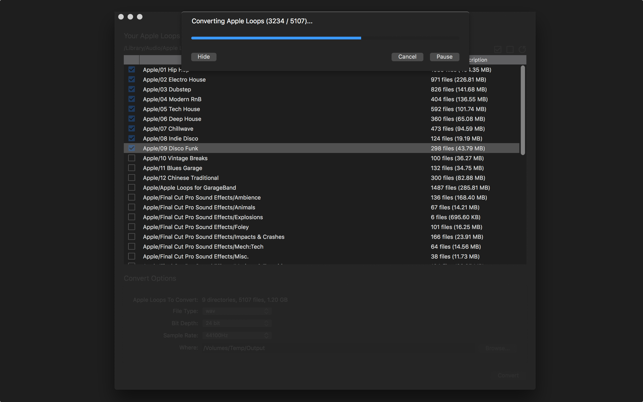Uncheck the Apple/02 Electro House checkbox
Screen dimensions: 643x402
[x=132, y=80]
